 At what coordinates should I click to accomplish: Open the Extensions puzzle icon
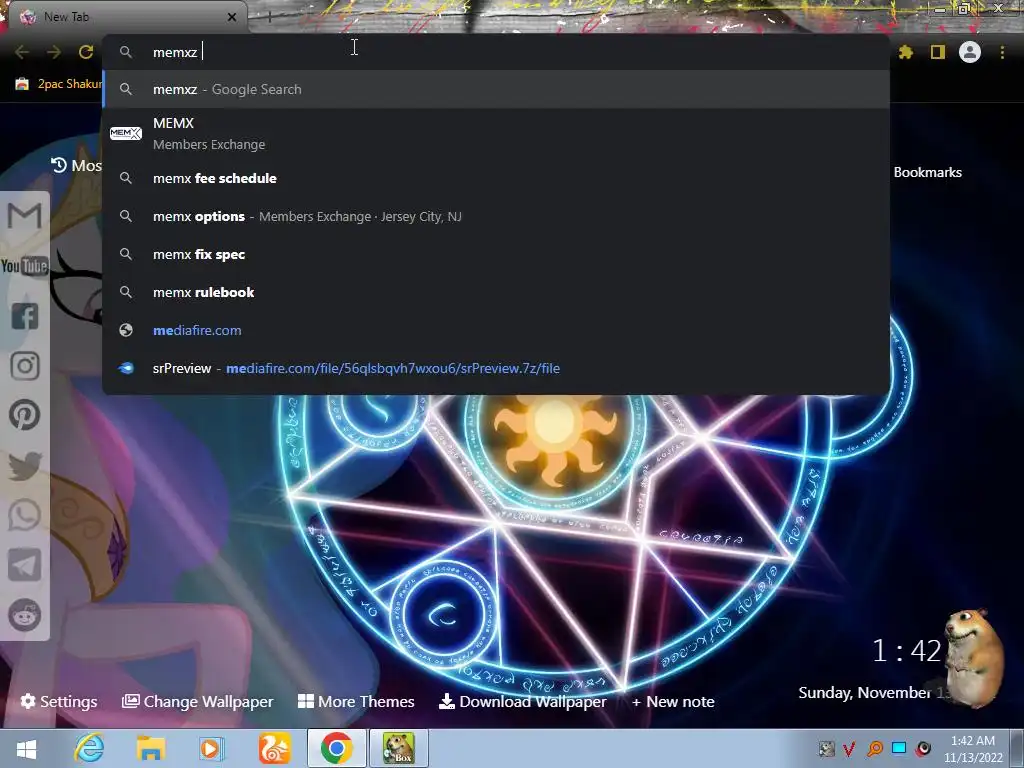pos(905,52)
